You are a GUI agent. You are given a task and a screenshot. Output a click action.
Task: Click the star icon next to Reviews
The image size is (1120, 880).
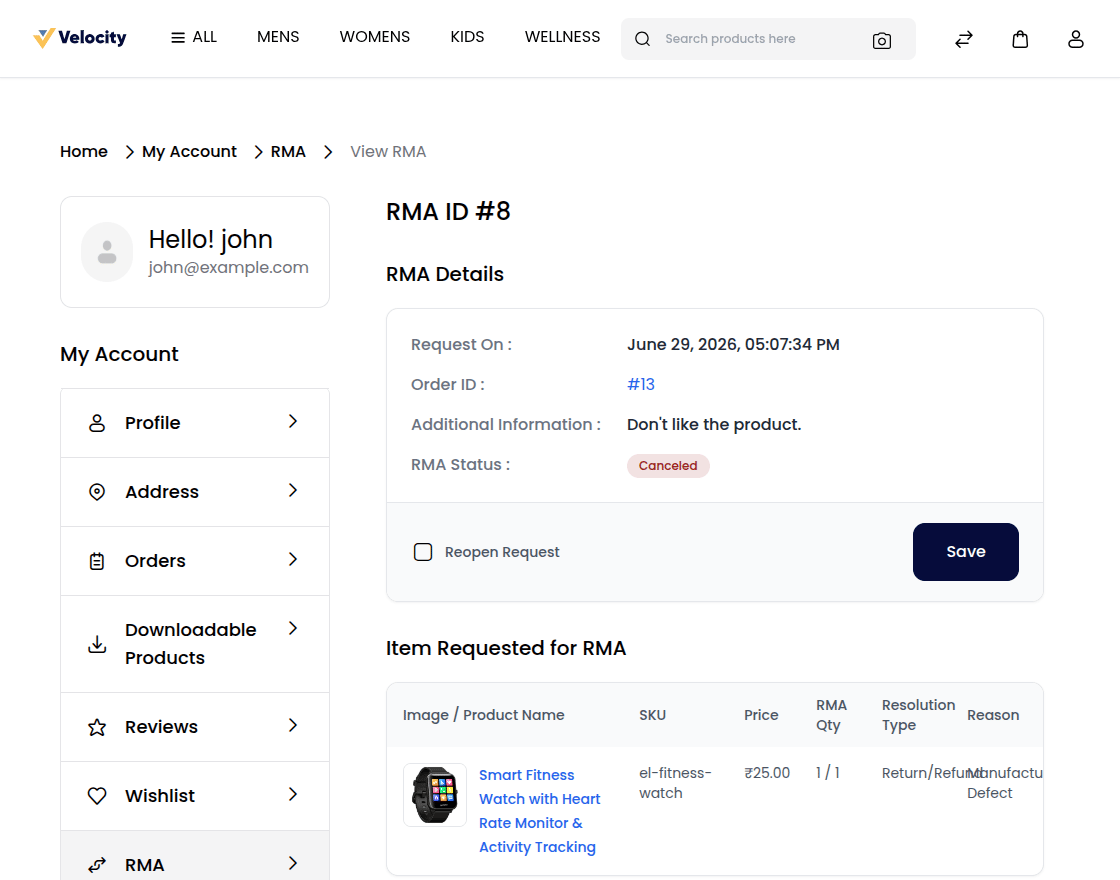[x=97, y=727]
